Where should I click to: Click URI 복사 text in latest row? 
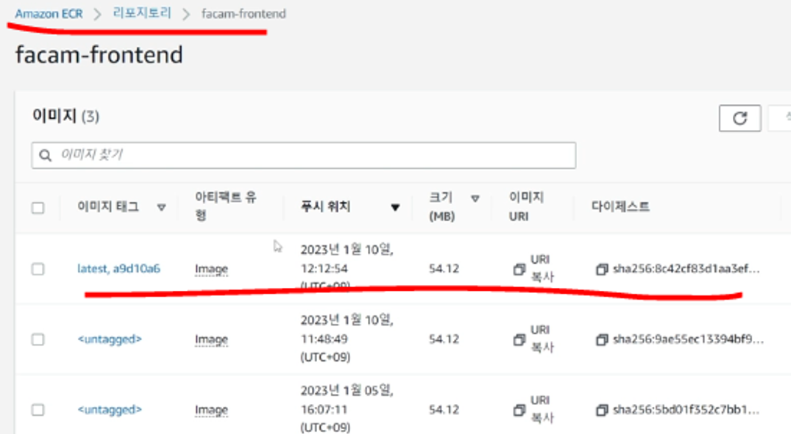coord(542,268)
